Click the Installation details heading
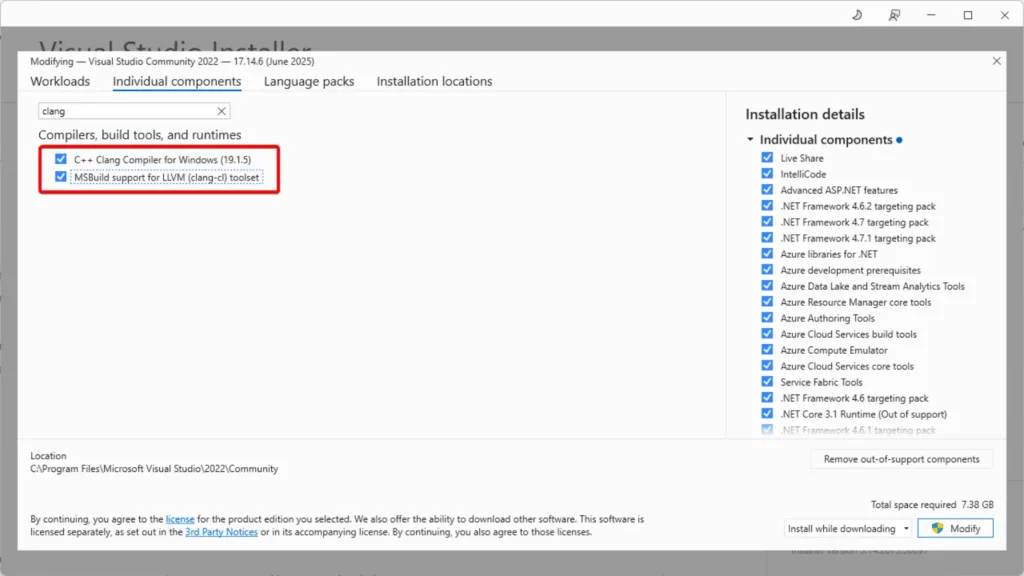The height and width of the screenshot is (576, 1024). (805, 114)
